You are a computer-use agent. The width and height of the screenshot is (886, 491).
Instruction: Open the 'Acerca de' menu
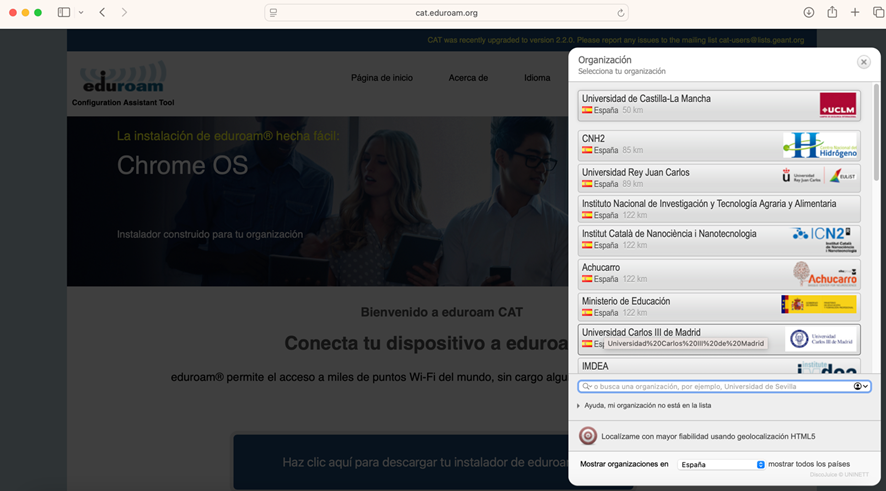click(x=468, y=77)
